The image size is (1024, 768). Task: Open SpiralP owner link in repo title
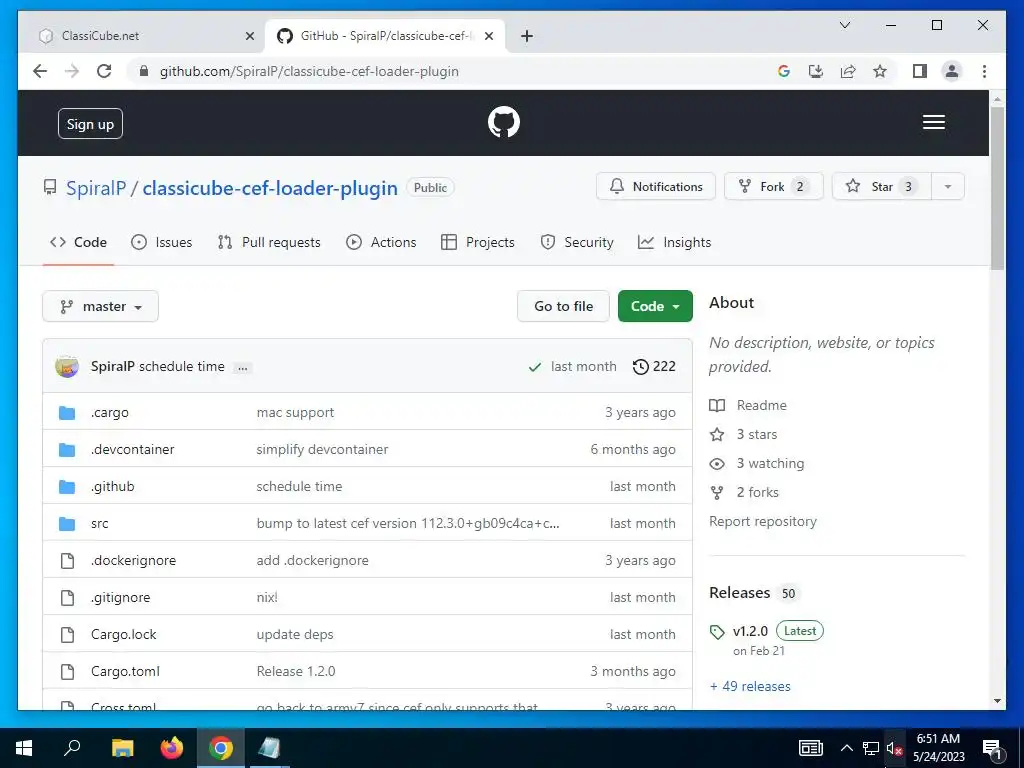(96, 188)
